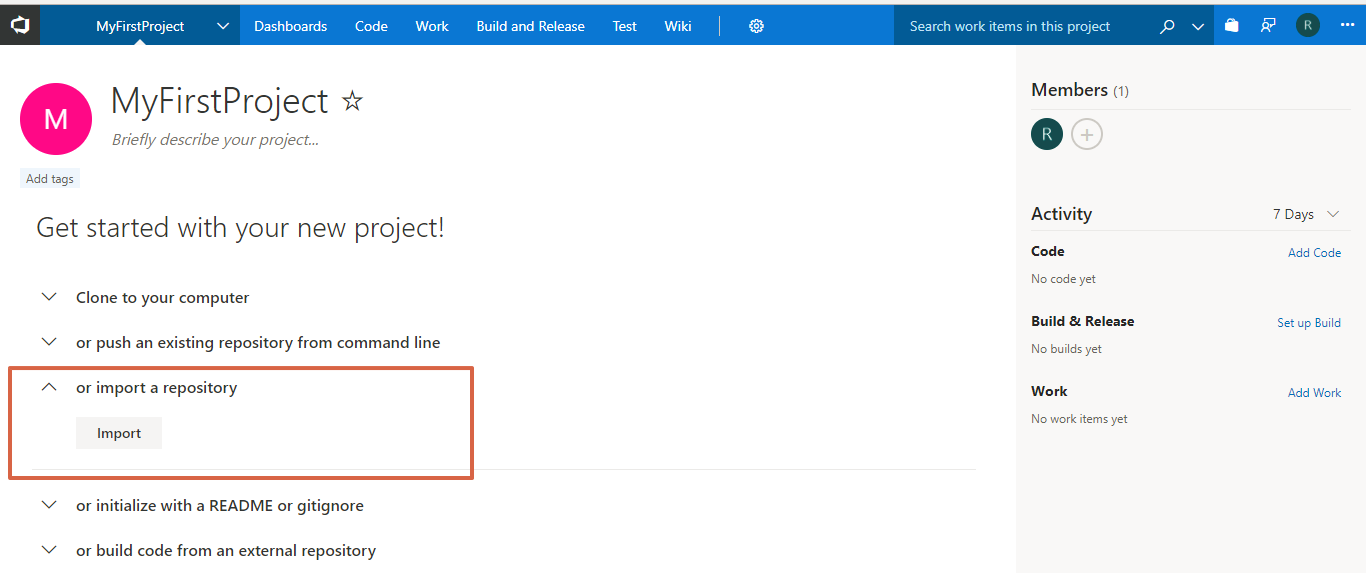The height and width of the screenshot is (573, 1366).
Task: Click the Activity heading
Action: tap(1061, 214)
